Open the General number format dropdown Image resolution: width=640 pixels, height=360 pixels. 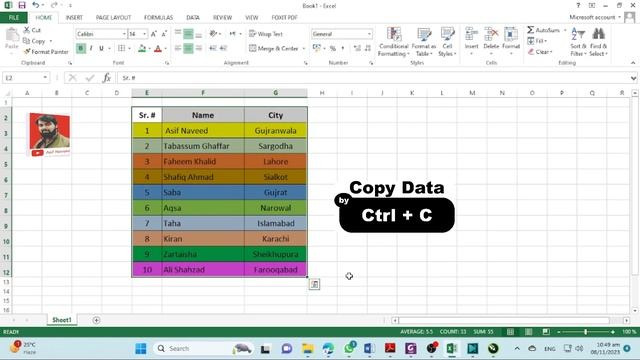(369, 34)
